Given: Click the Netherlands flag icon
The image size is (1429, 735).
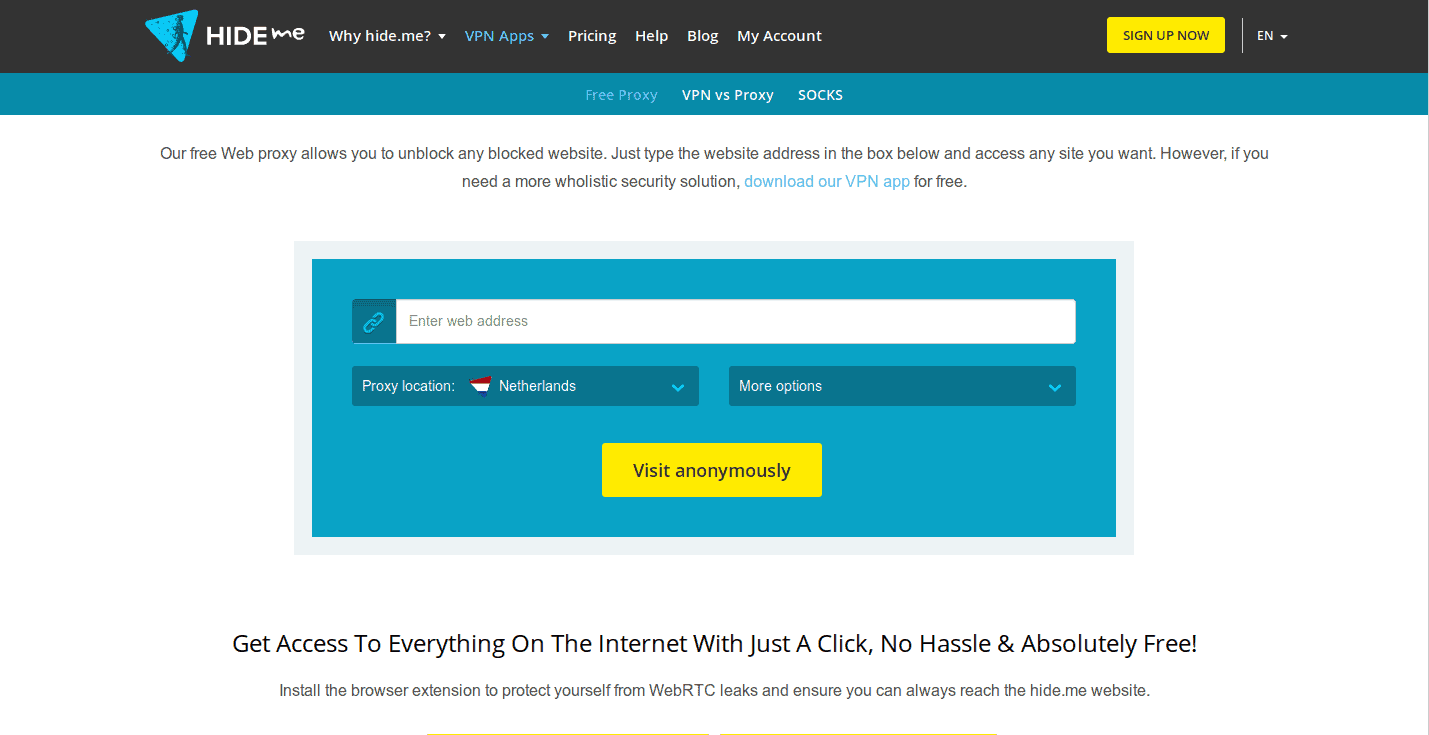Looking at the screenshot, I should [481, 386].
